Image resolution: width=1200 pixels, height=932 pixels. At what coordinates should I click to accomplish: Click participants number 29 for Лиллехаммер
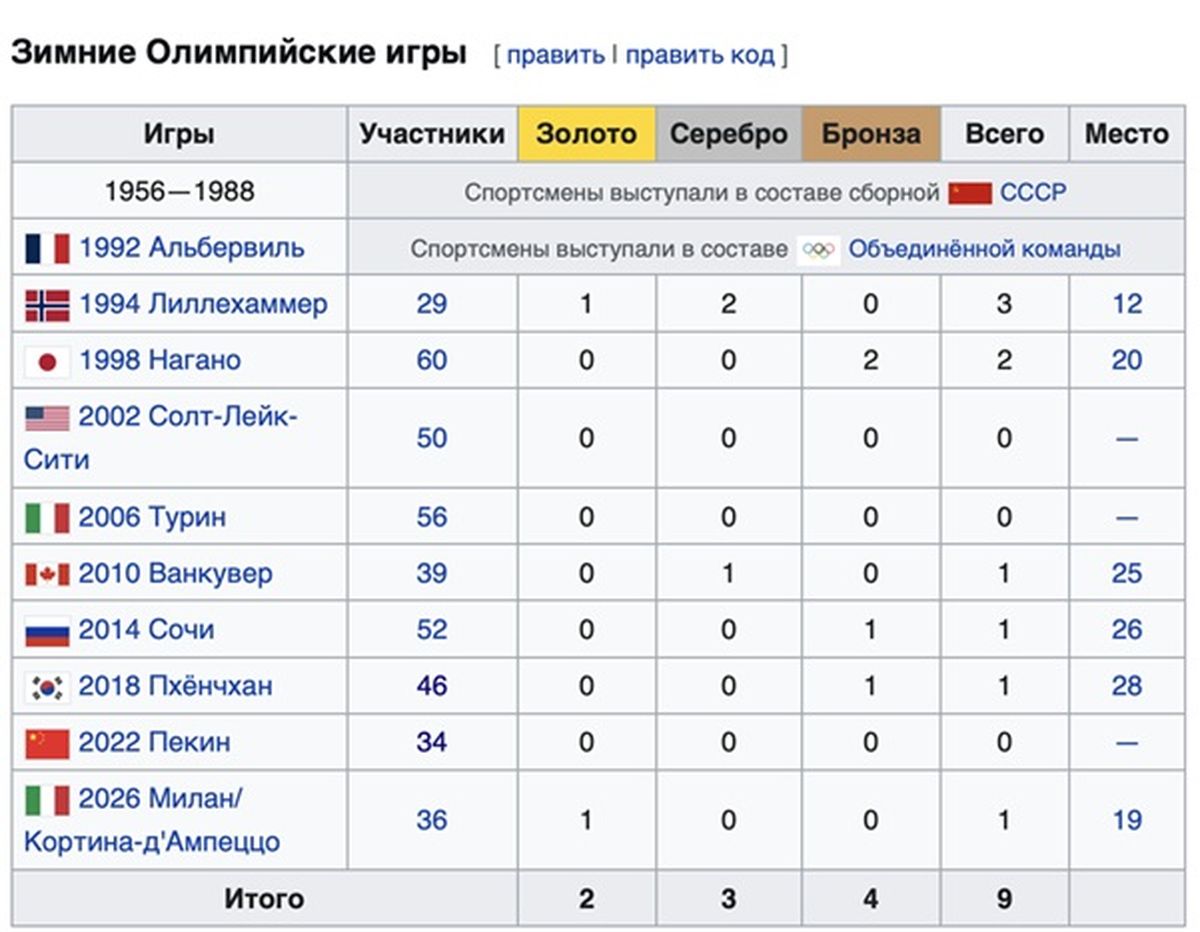click(432, 304)
